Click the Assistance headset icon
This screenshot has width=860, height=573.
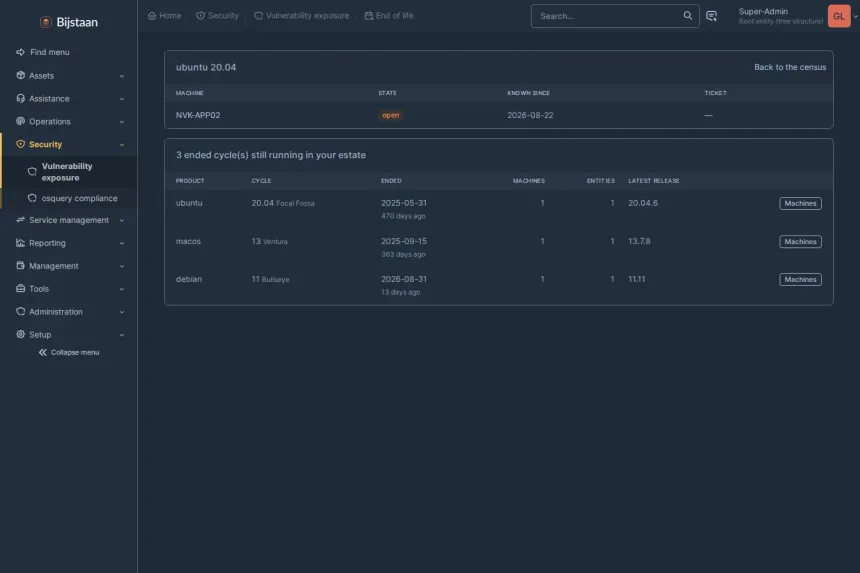[x=20, y=98]
